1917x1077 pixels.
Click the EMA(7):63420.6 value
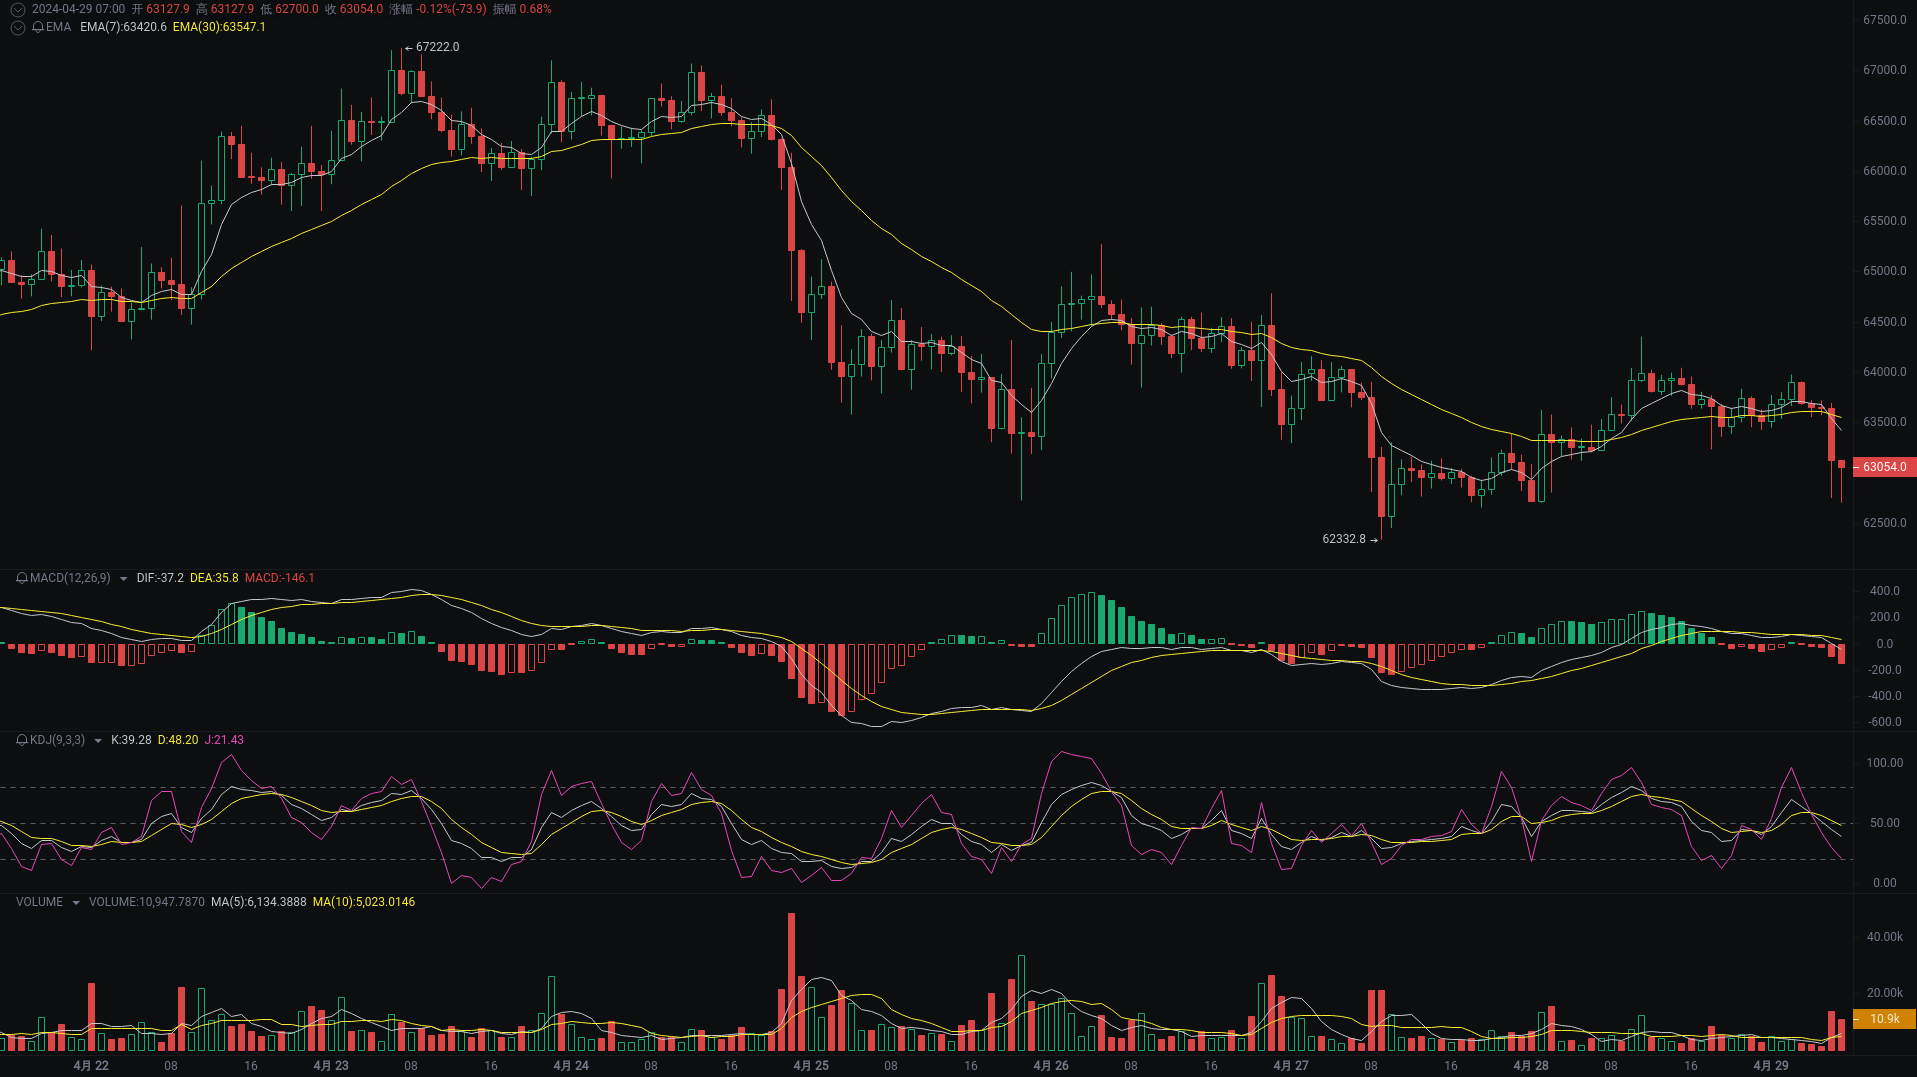tap(123, 27)
